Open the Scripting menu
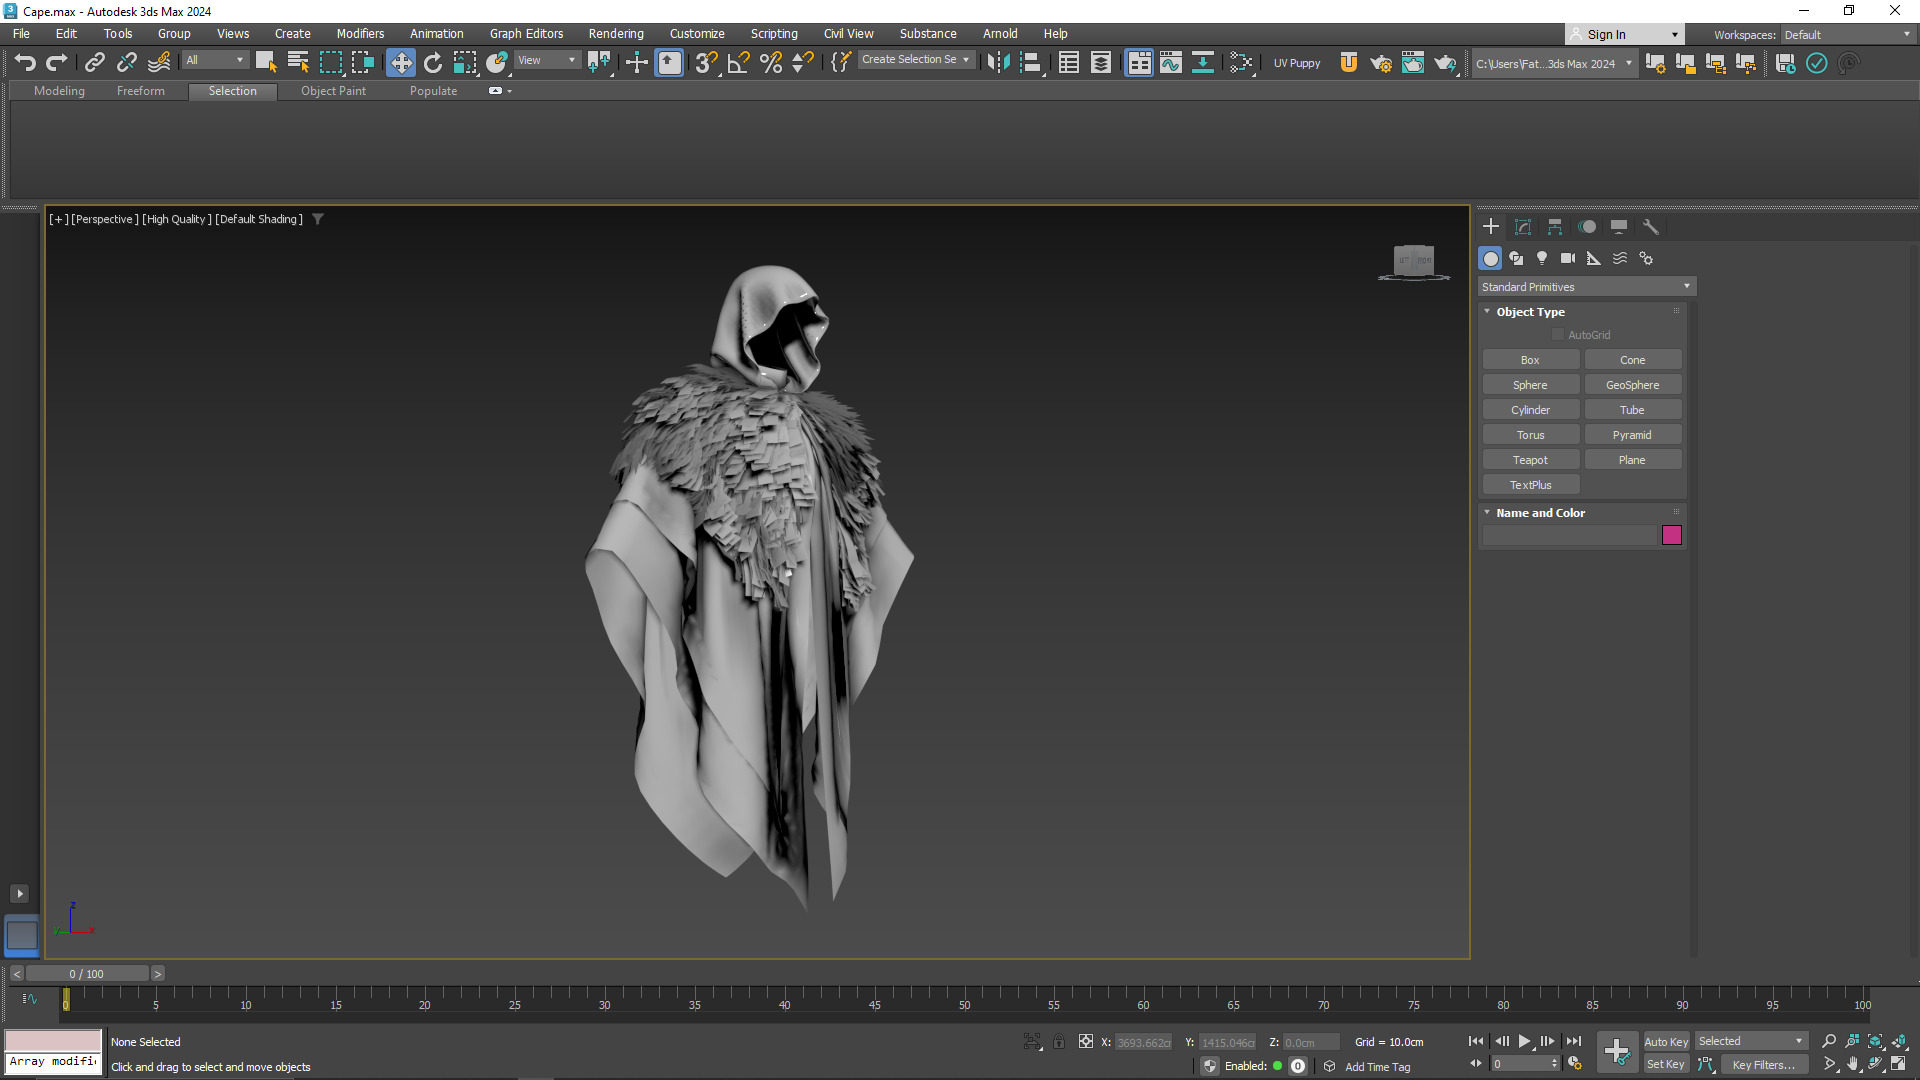This screenshot has height=1080, width=1920. 774,34
